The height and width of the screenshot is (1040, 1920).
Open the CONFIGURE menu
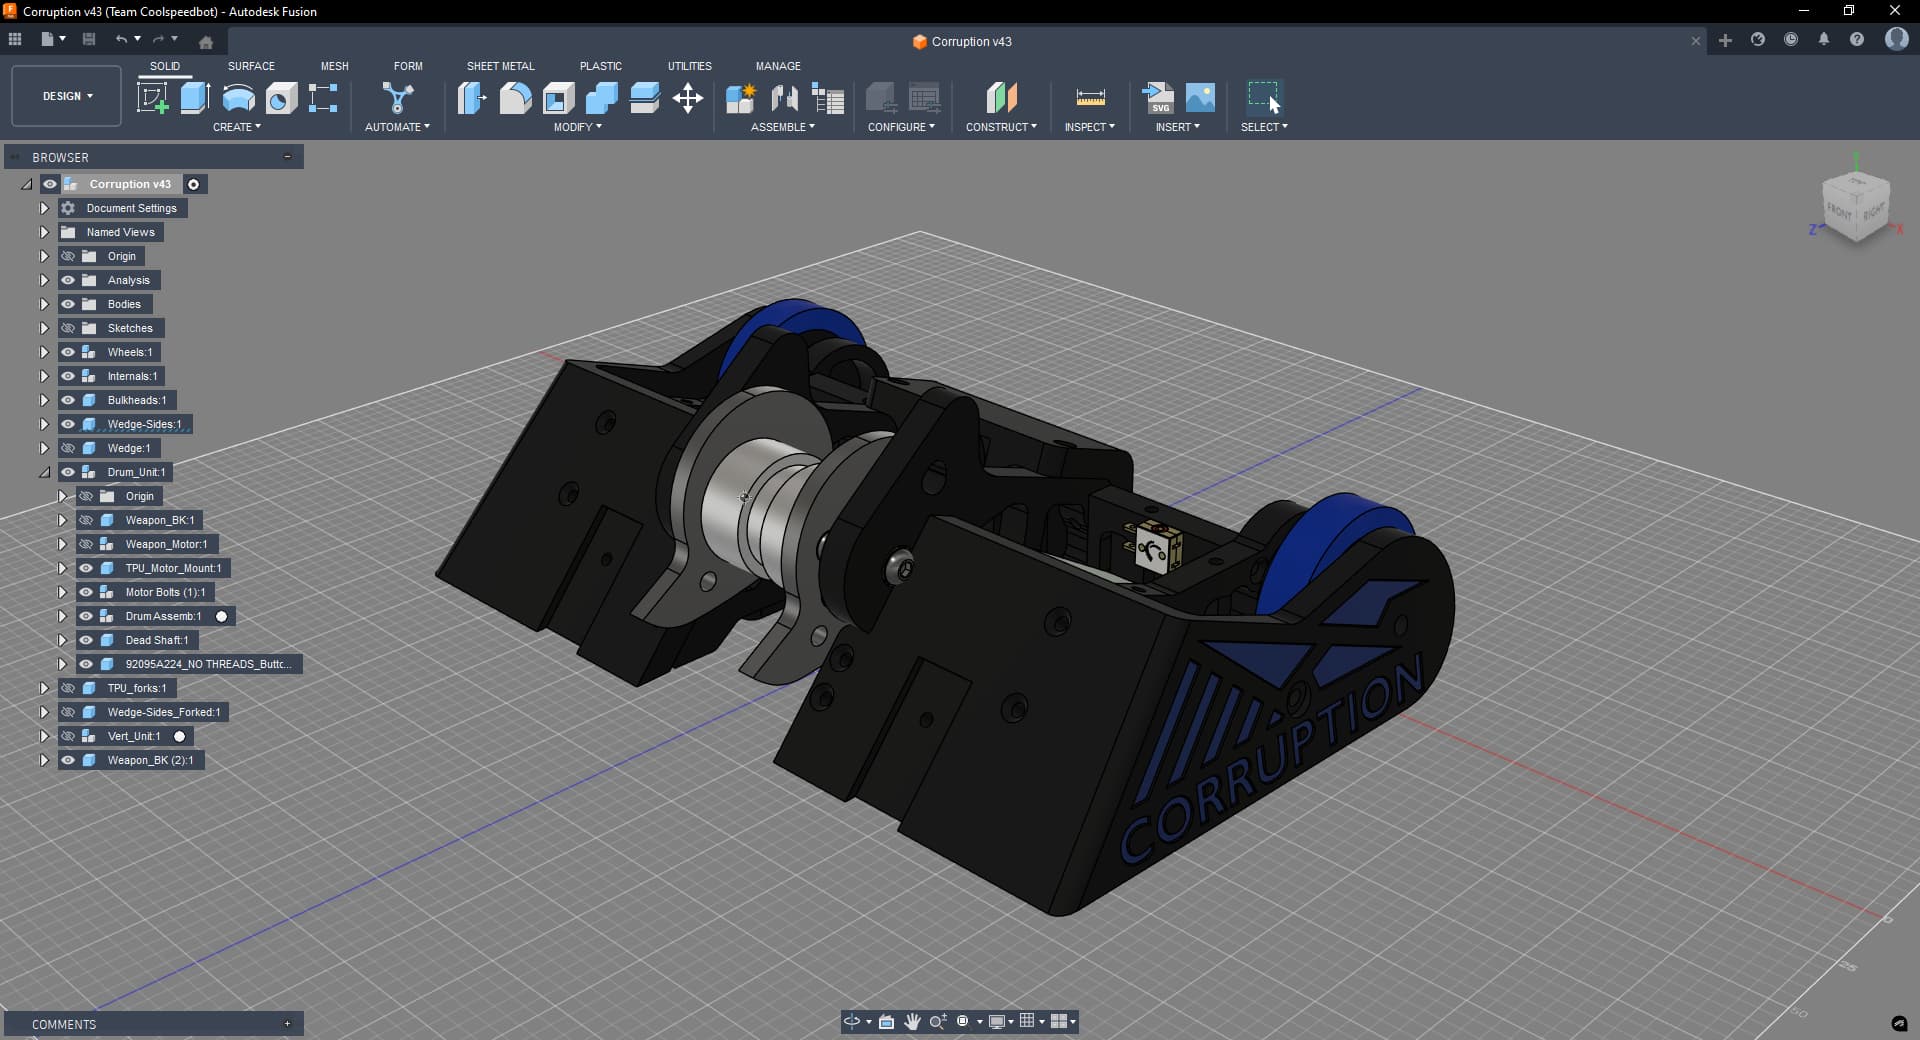click(x=902, y=127)
